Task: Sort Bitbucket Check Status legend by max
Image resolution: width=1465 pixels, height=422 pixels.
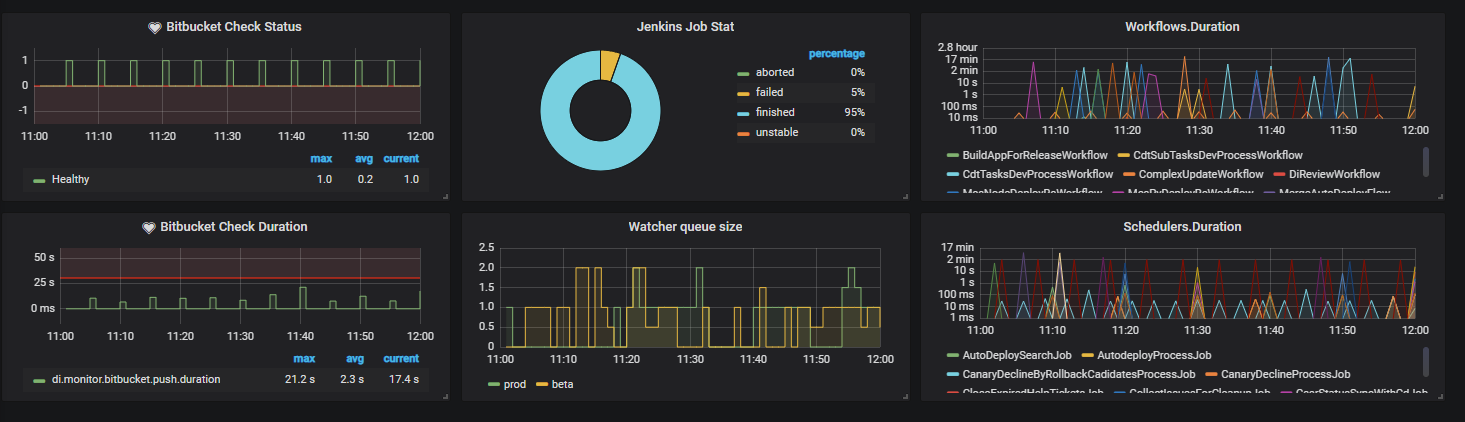Action: click(x=321, y=158)
